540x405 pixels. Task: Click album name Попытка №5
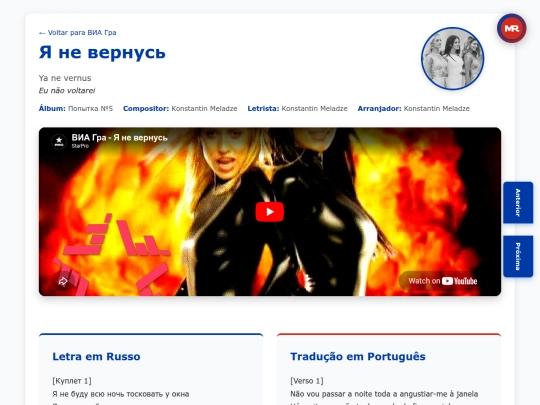point(91,108)
